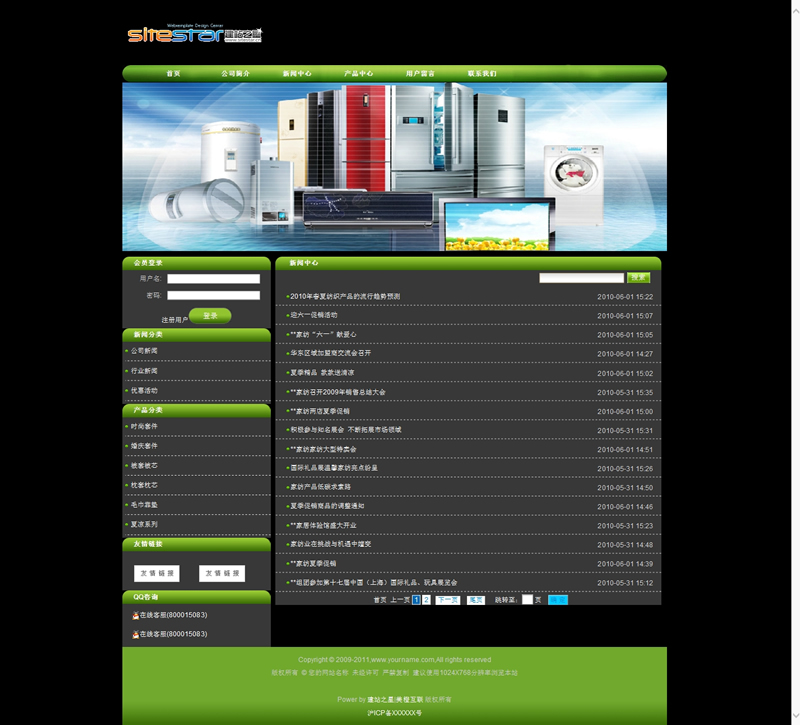Click the first 友情链接 button
This screenshot has width=800, height=725.
point(156,573)
